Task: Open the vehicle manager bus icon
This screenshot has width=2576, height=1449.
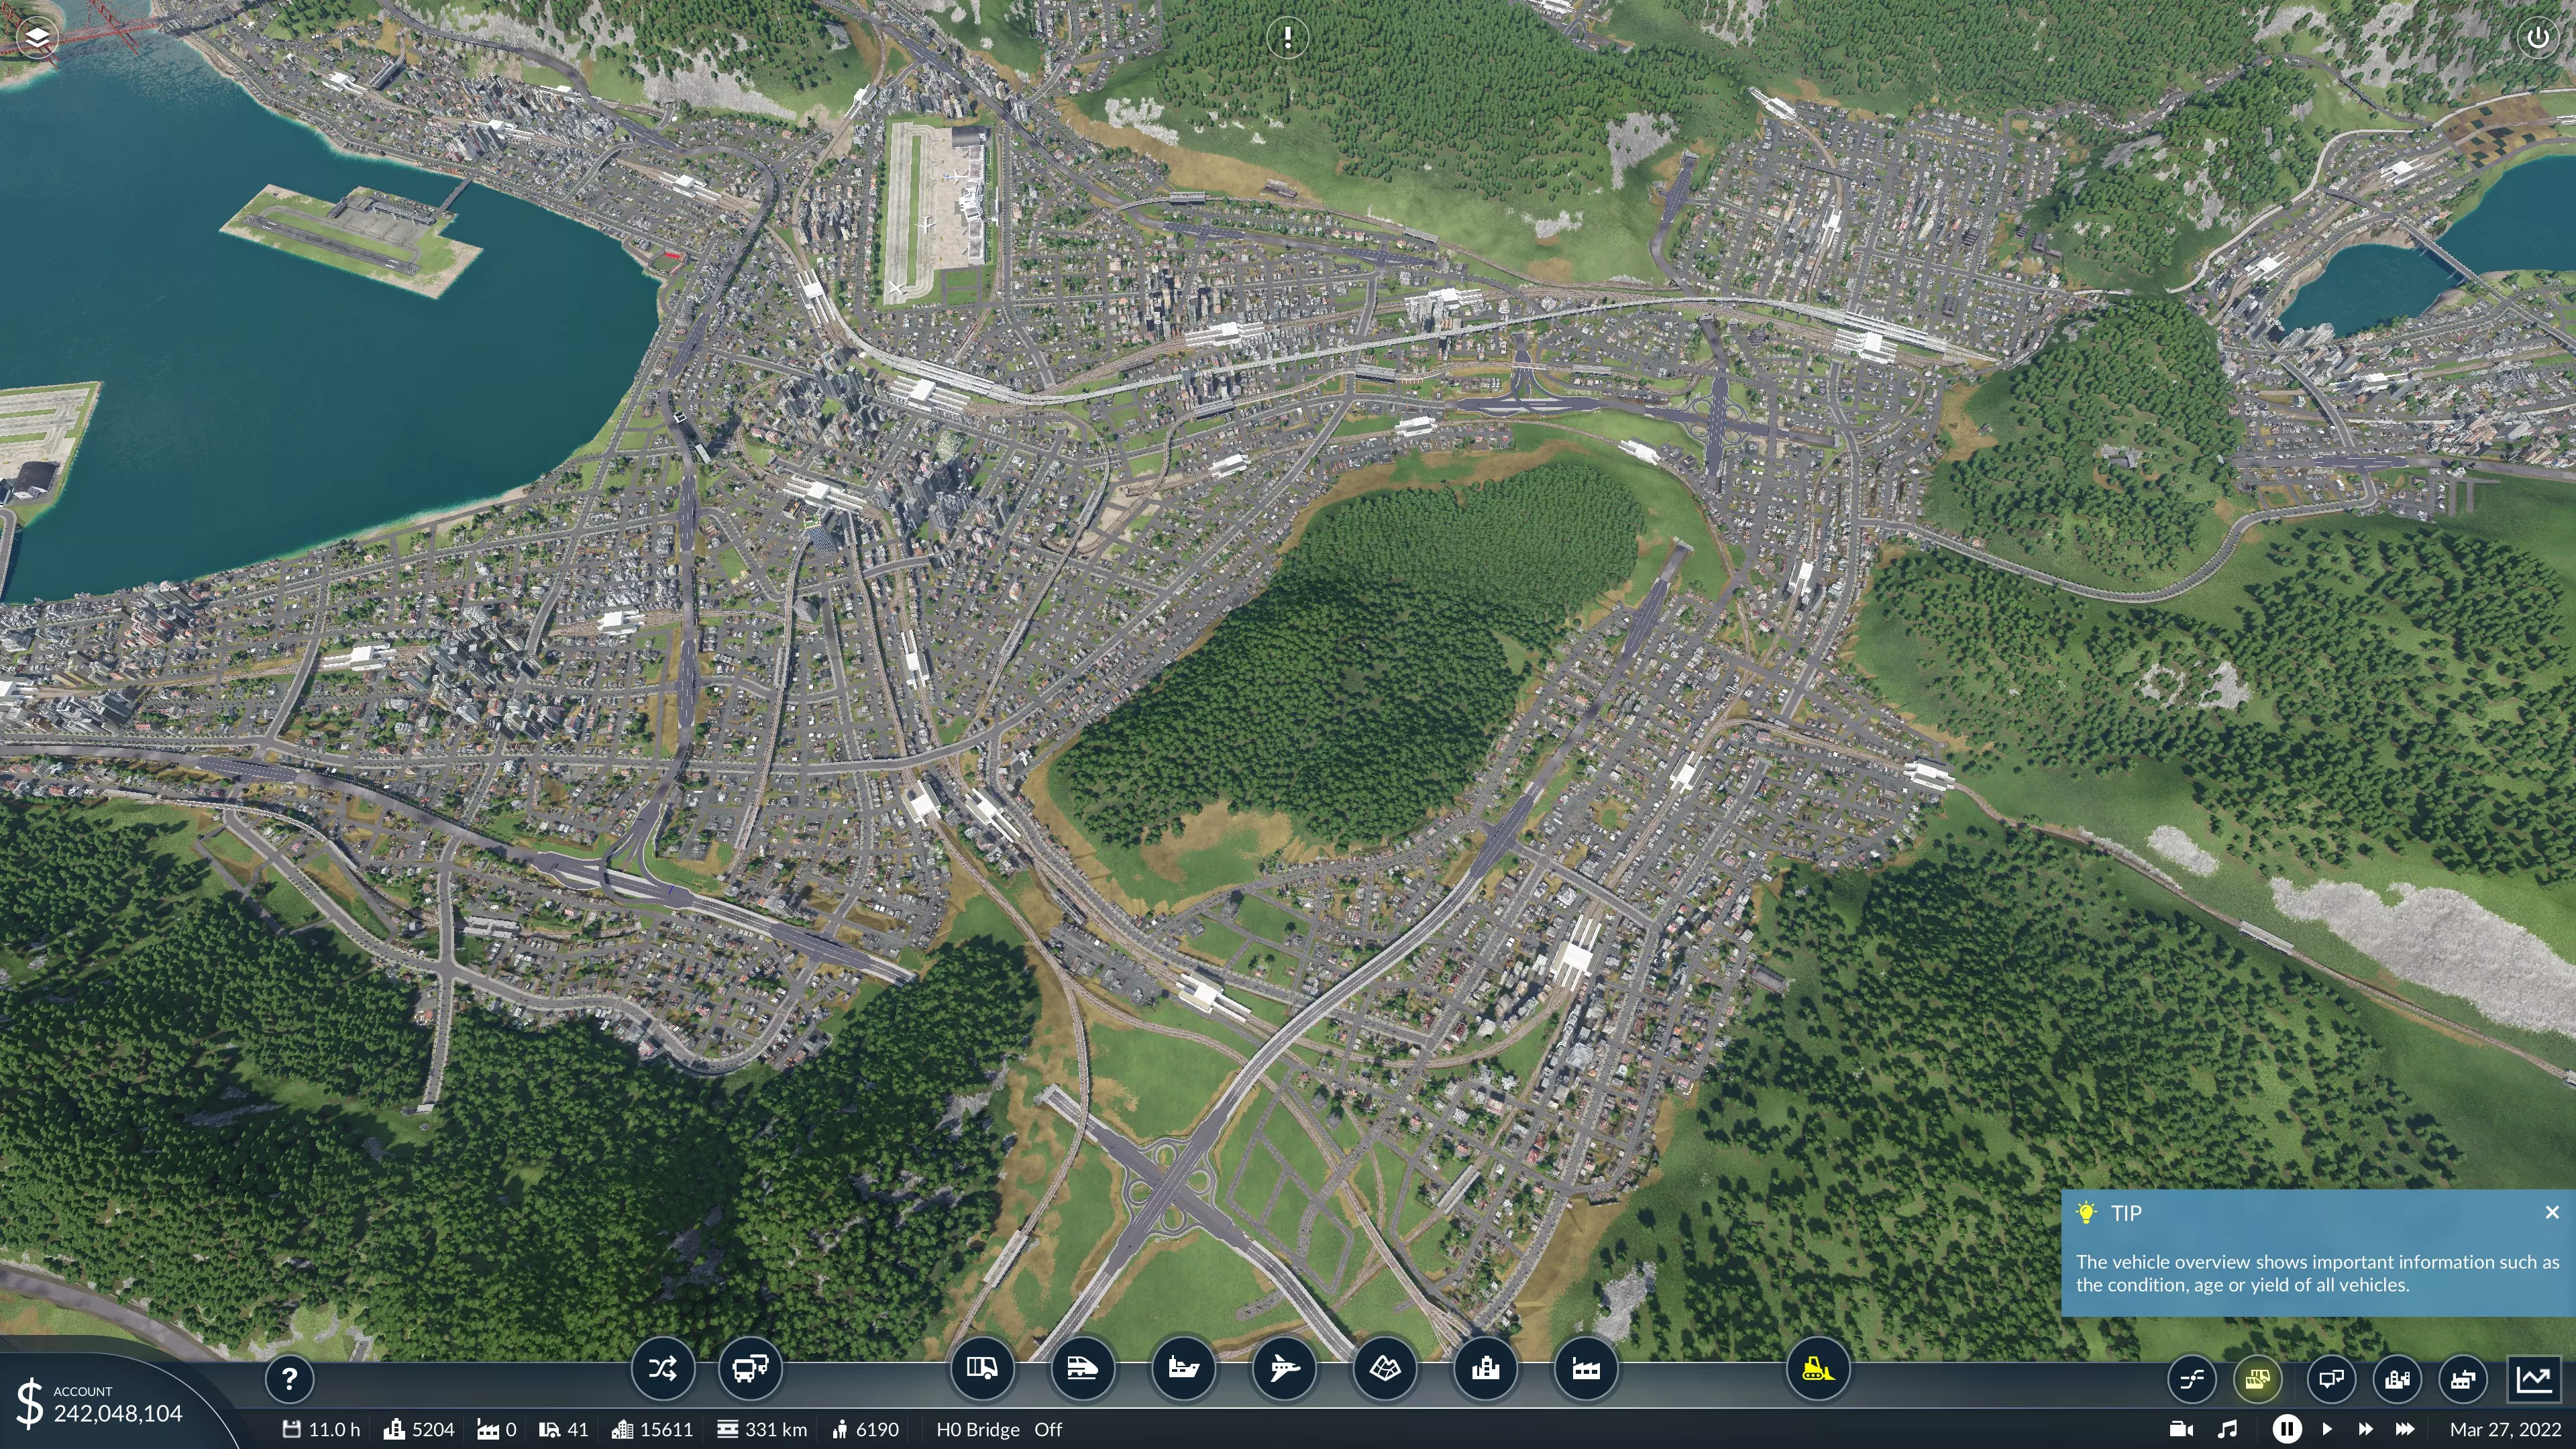Action: click(x=750, y=1368)
